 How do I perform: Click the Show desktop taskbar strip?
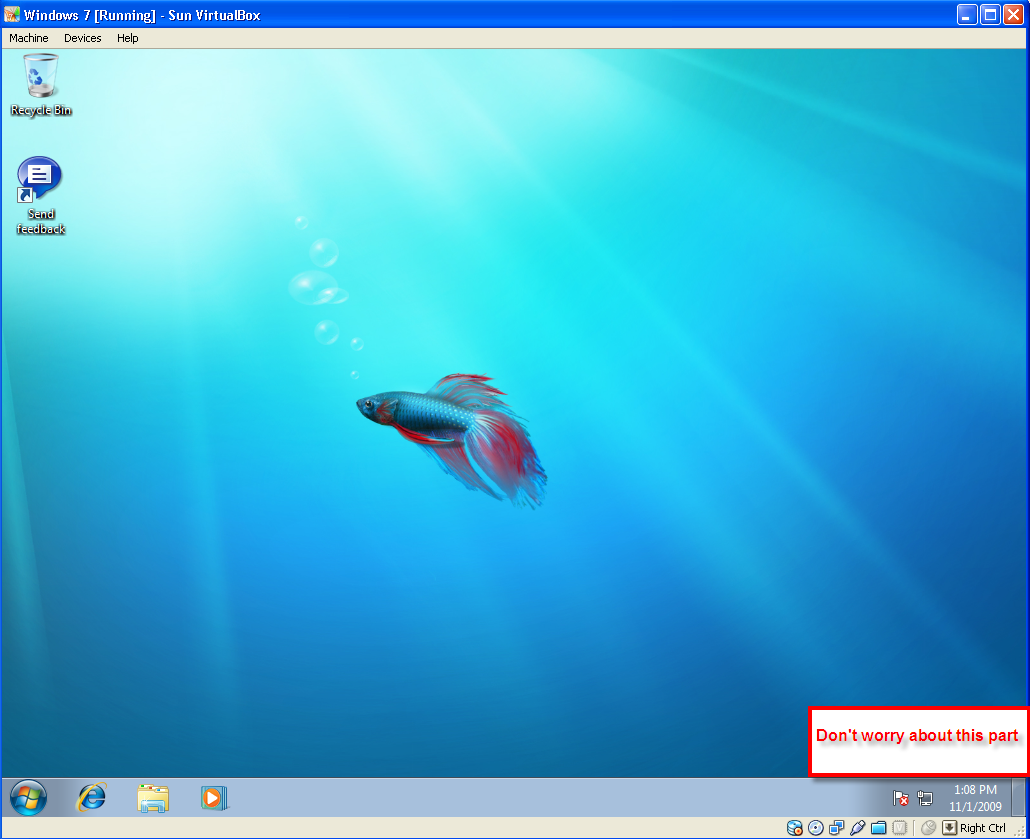pos(1018,798)
